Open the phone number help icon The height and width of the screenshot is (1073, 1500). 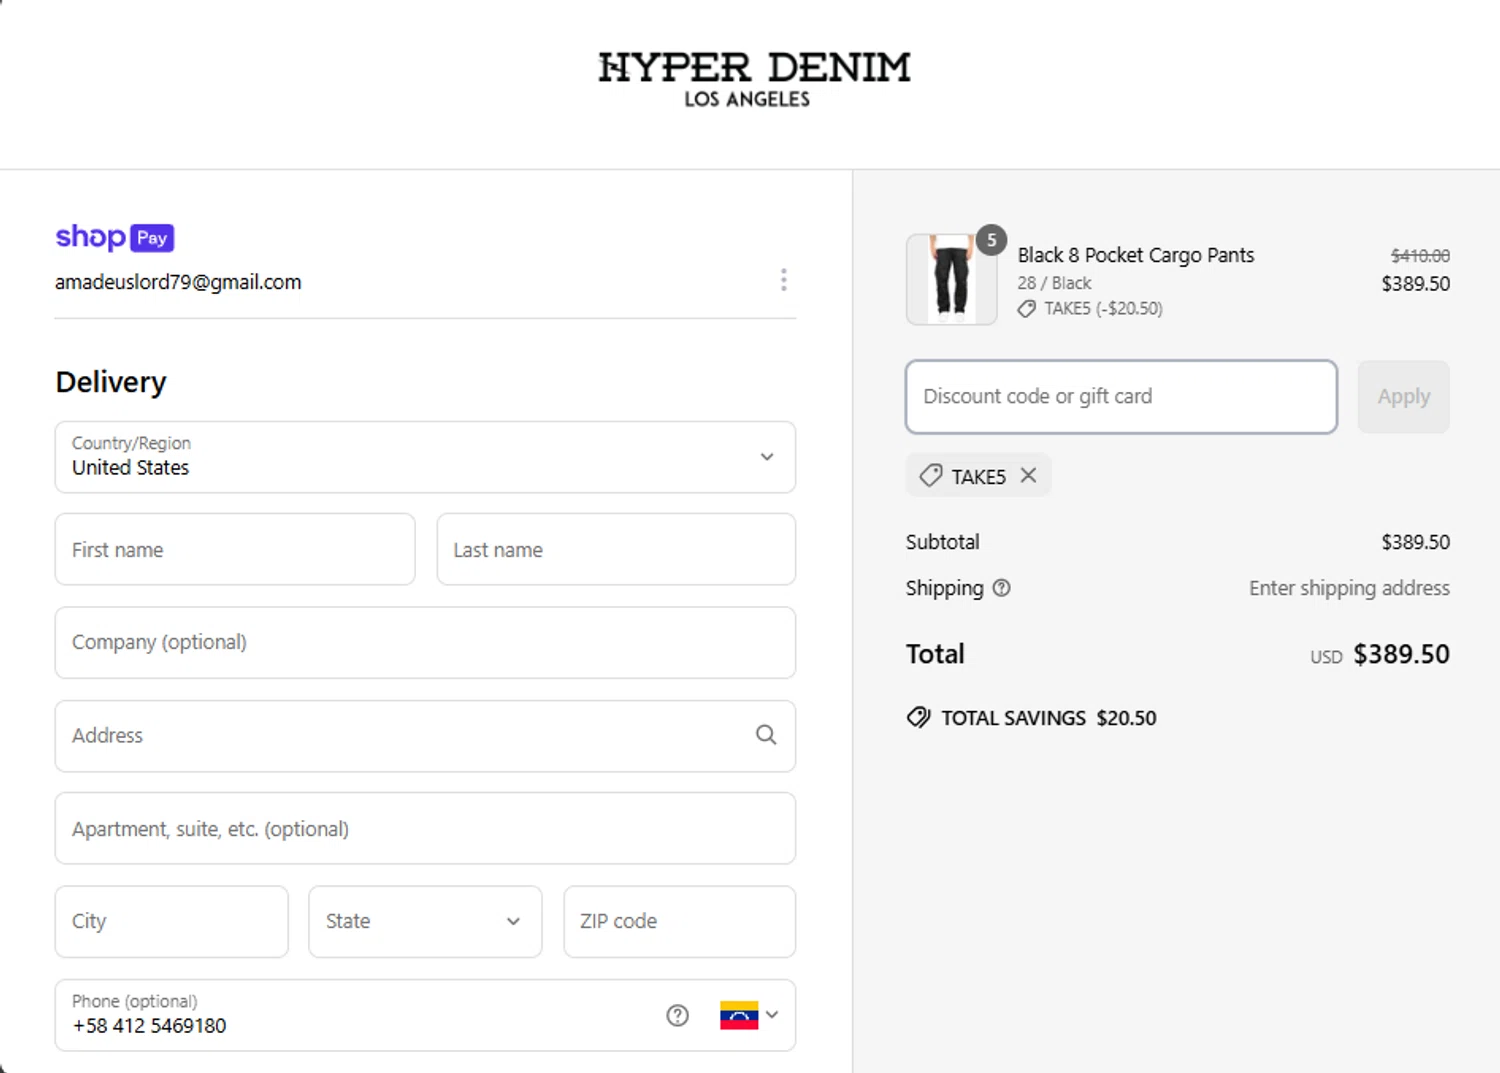677,1015
